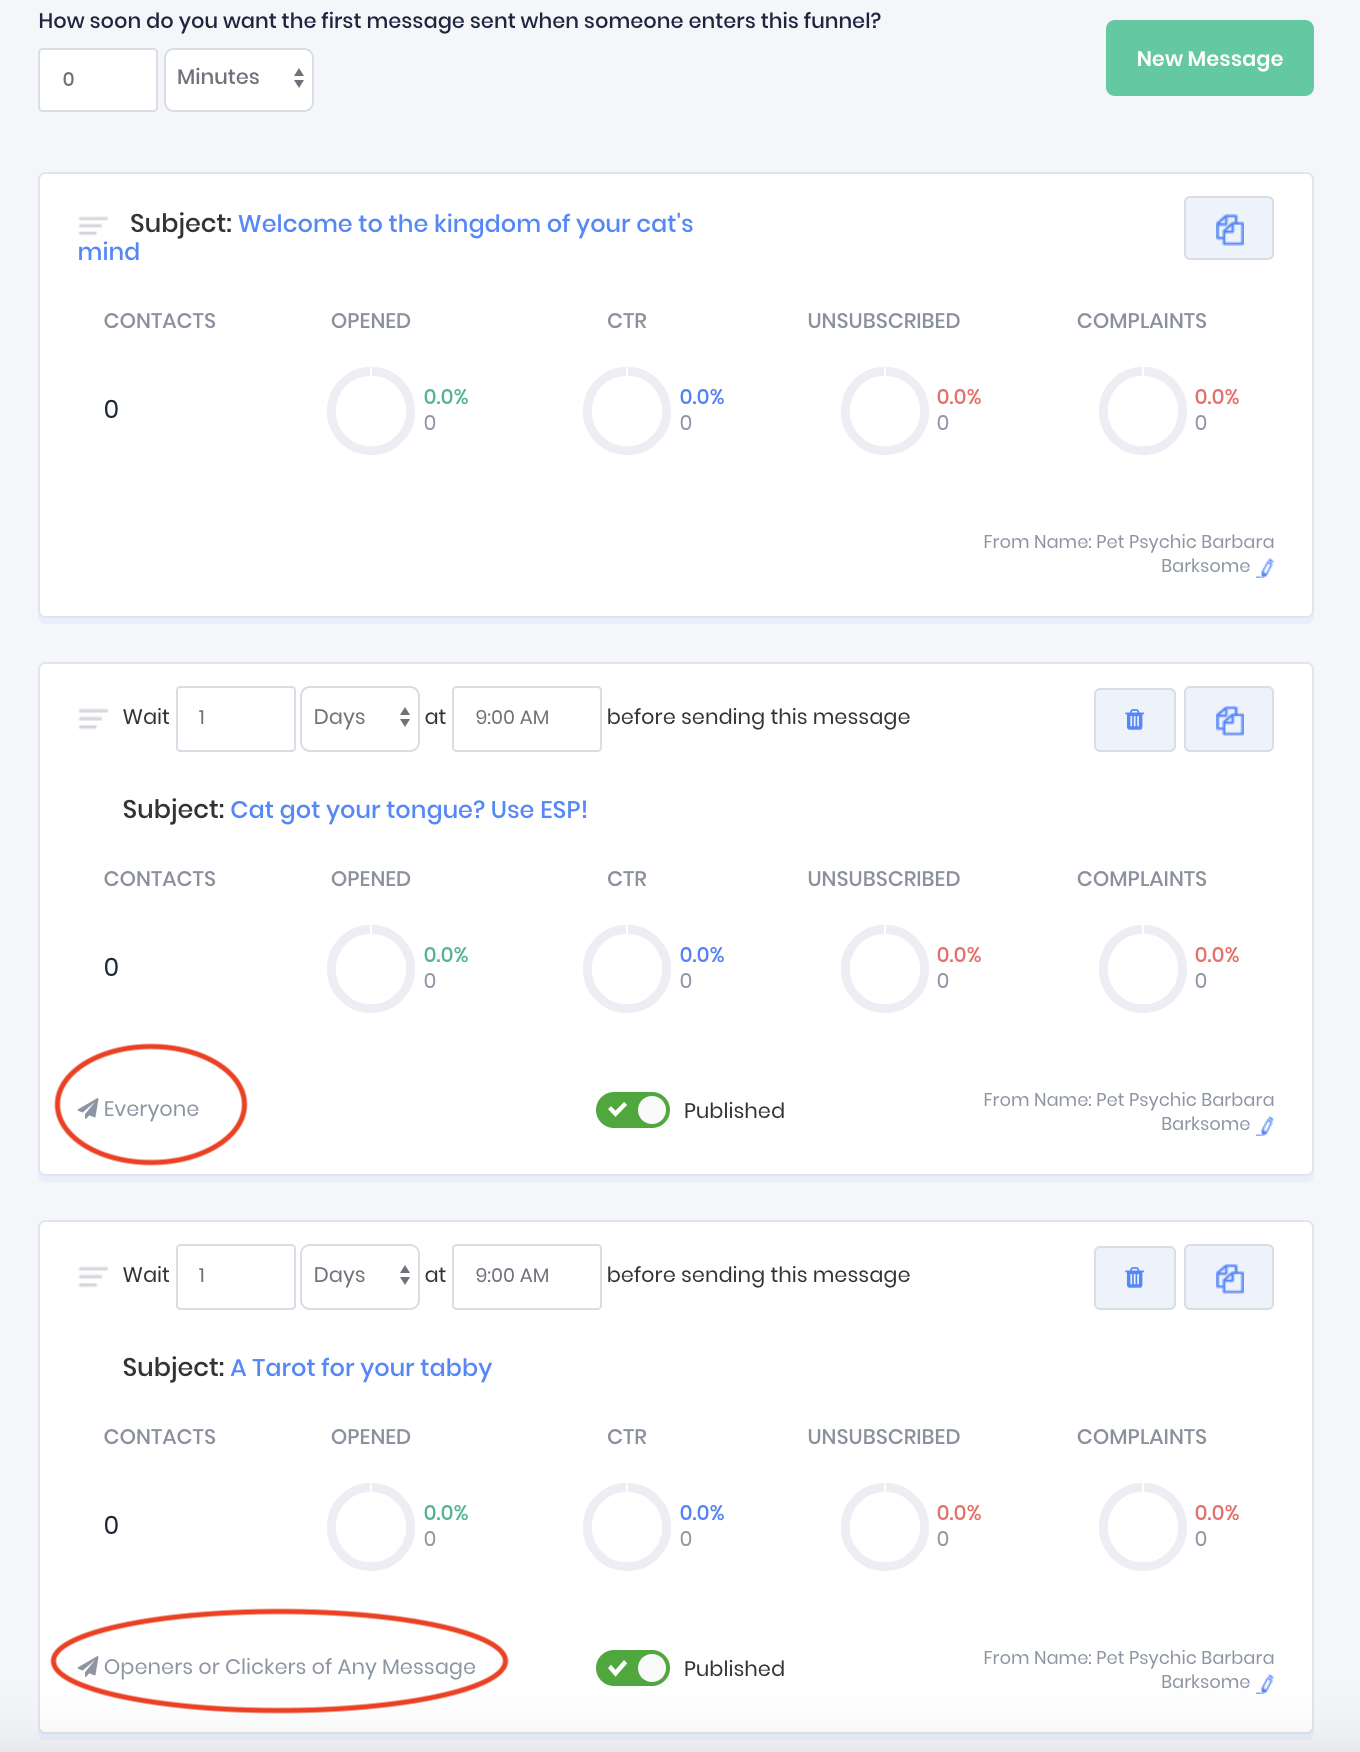Image resolution: width=1360 pixels, height=1752 pixels.
Task: Toggle Published off for Cat got your tongue
Action: point(633,1110)
